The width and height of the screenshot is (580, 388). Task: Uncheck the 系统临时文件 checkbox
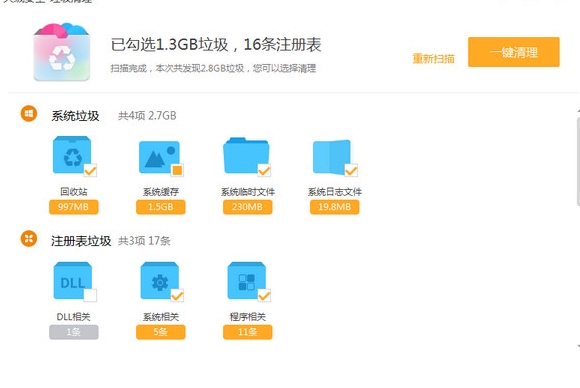pos(264,171)
